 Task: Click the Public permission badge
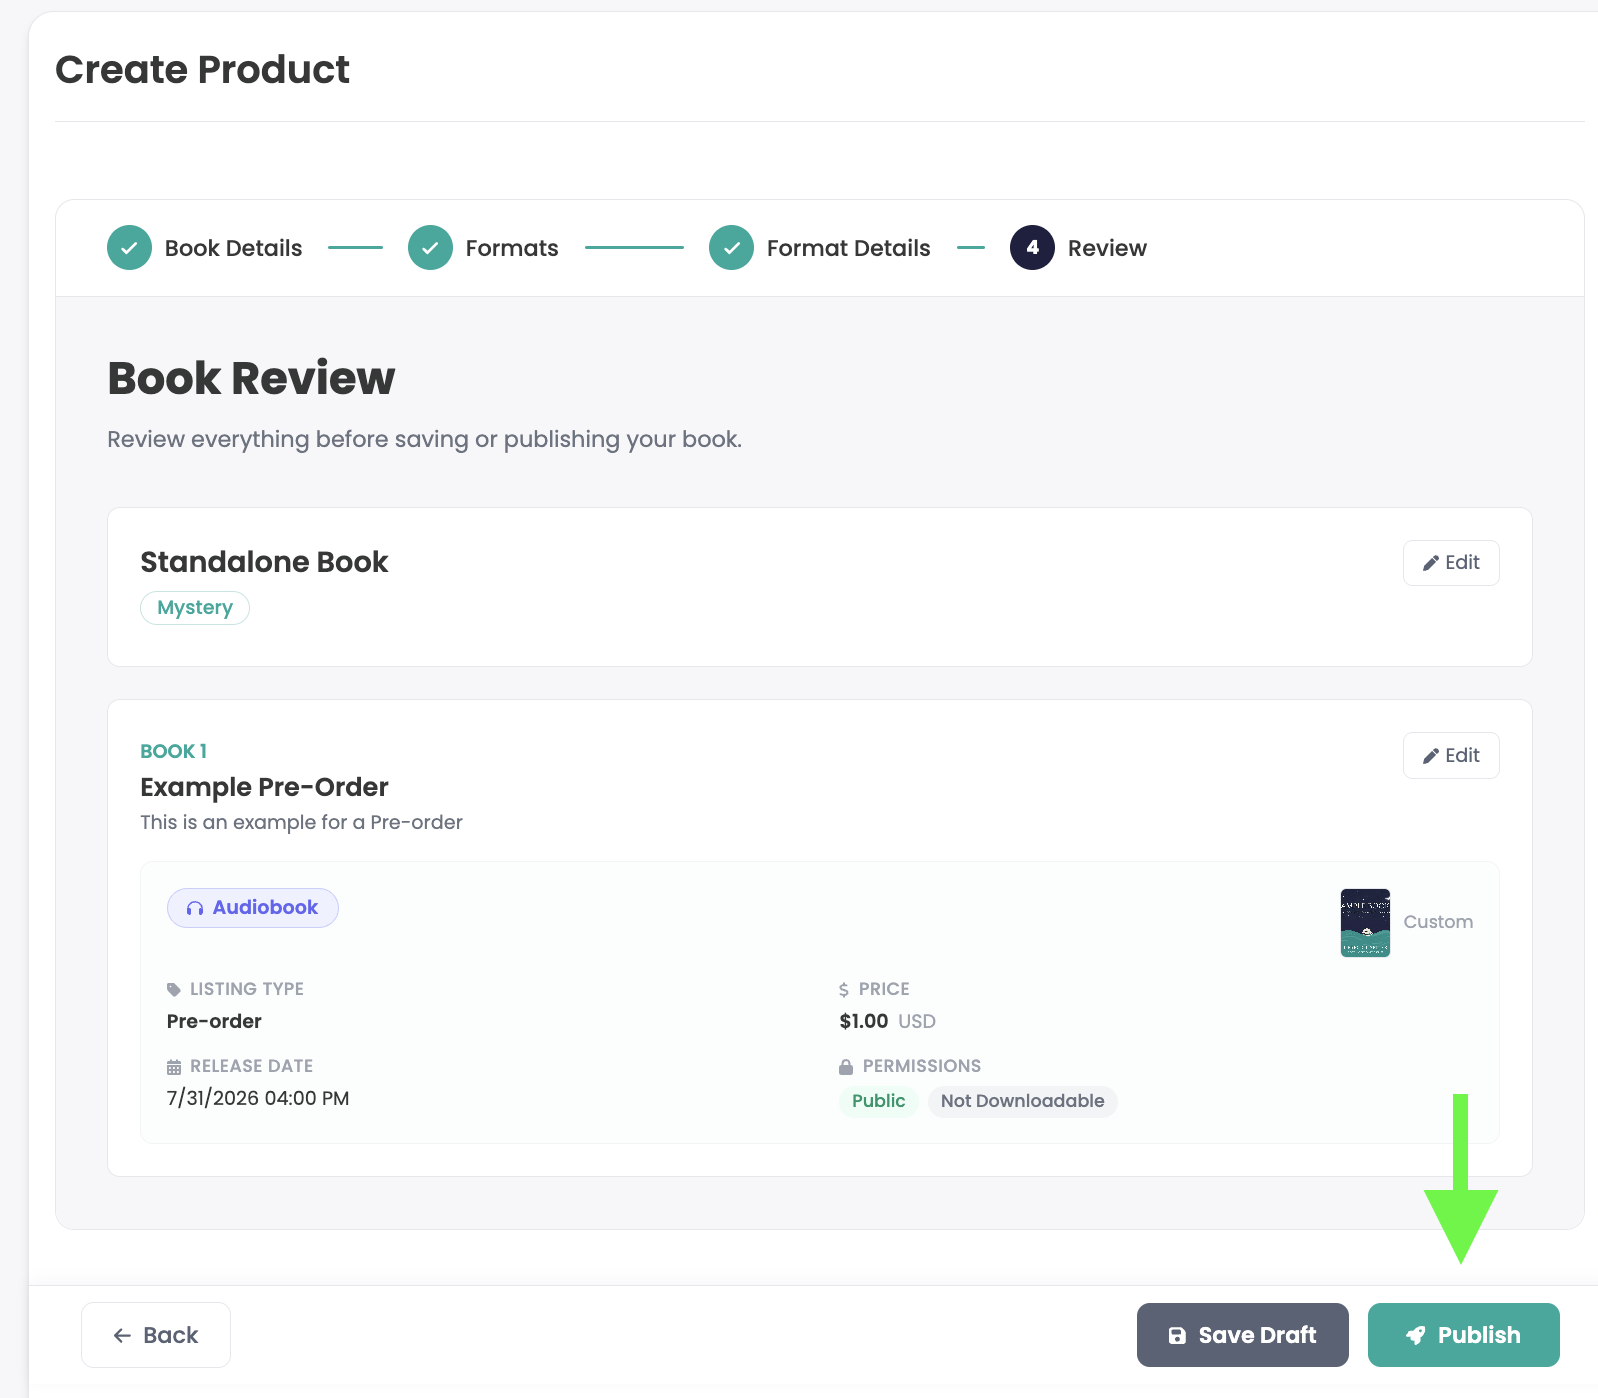[x=878, y=1101]
